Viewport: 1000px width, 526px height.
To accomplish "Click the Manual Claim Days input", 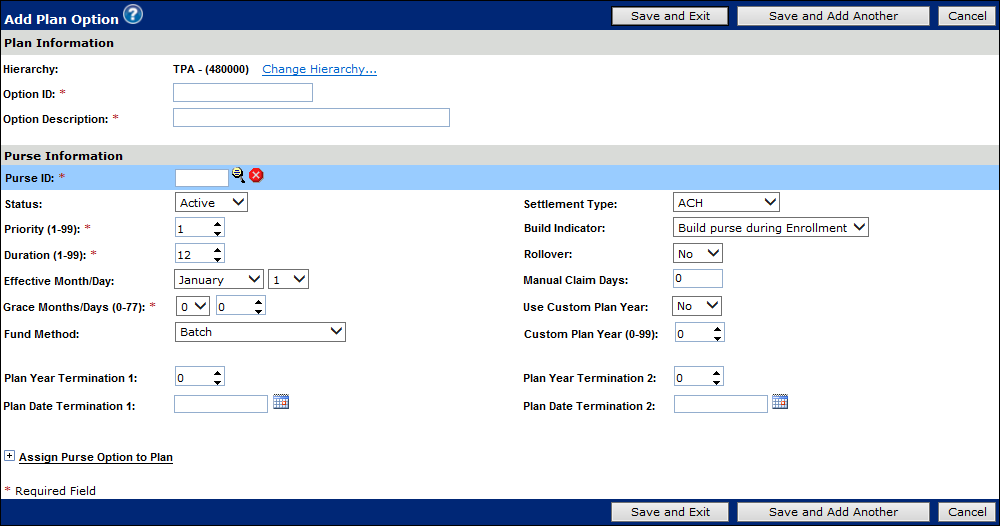I will coord(698,279).
